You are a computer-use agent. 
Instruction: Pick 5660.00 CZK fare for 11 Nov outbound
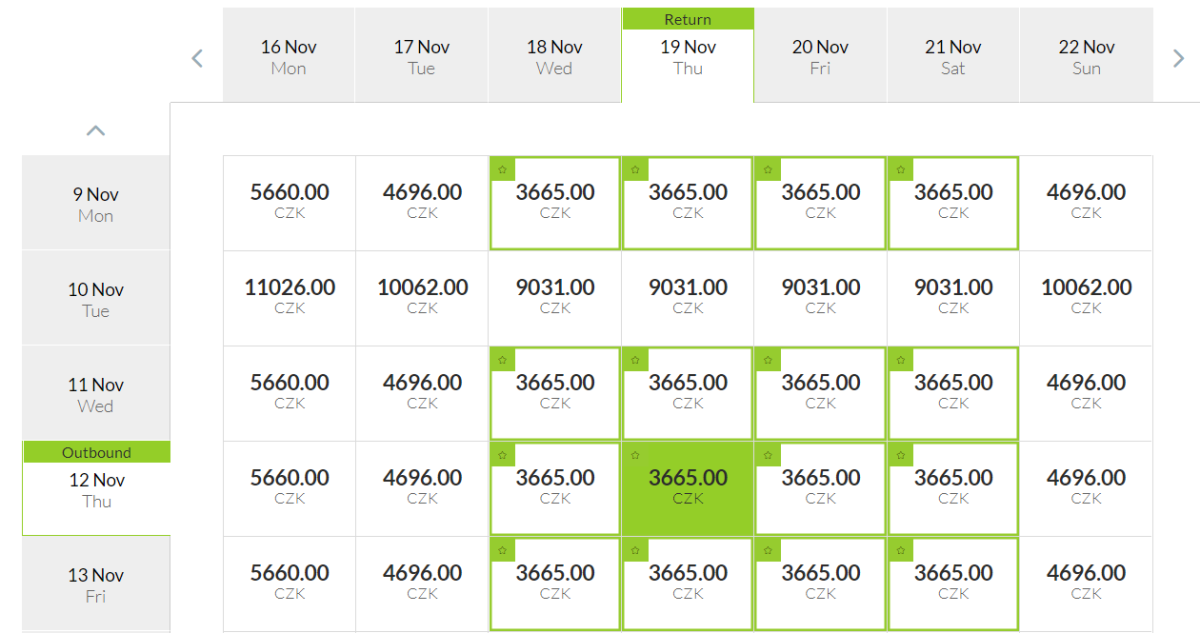point(289,392)
